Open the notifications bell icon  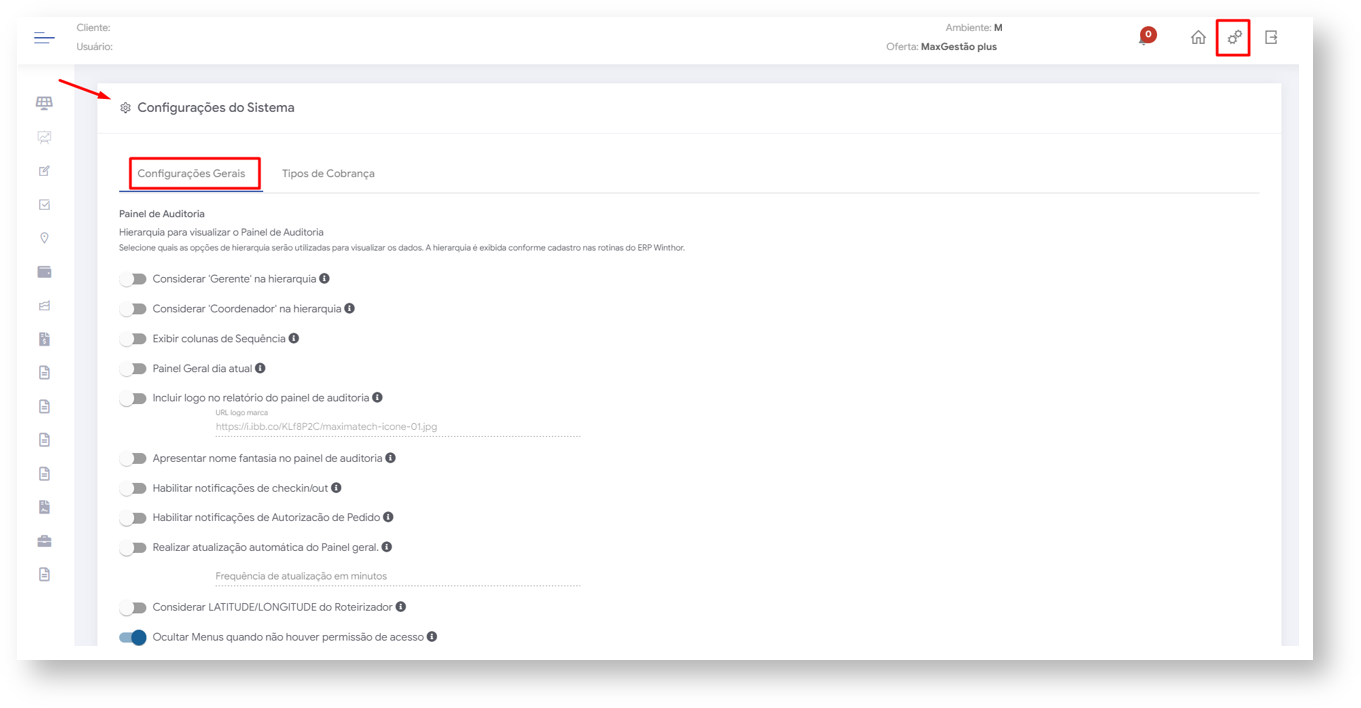1145,38
